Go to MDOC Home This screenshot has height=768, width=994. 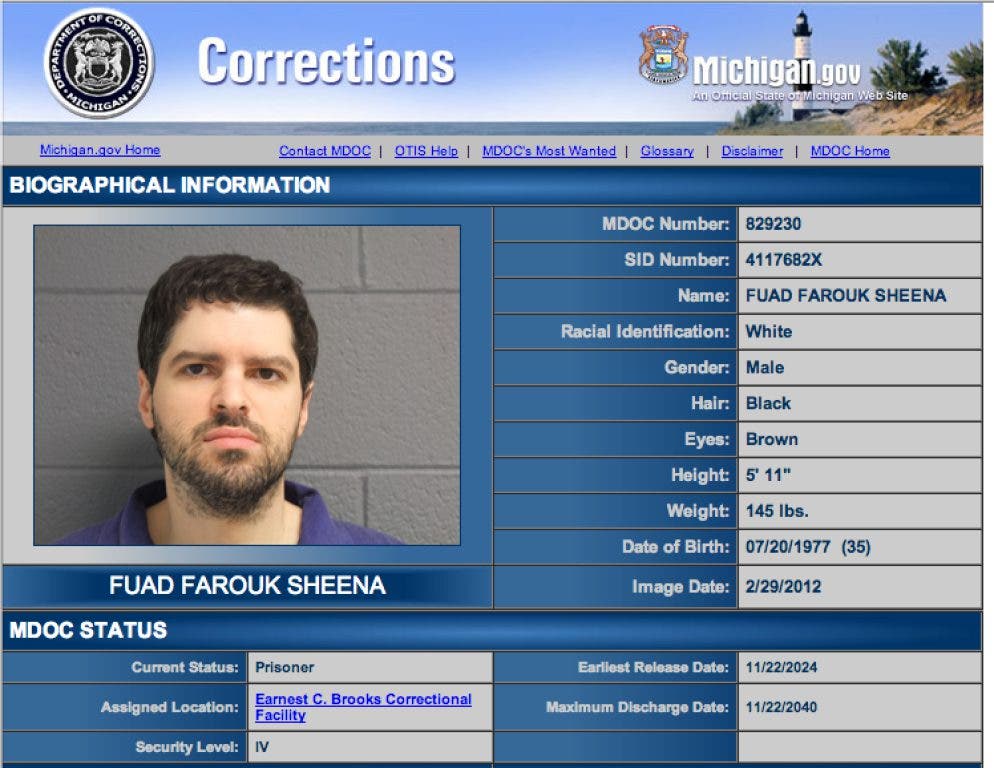849,151
